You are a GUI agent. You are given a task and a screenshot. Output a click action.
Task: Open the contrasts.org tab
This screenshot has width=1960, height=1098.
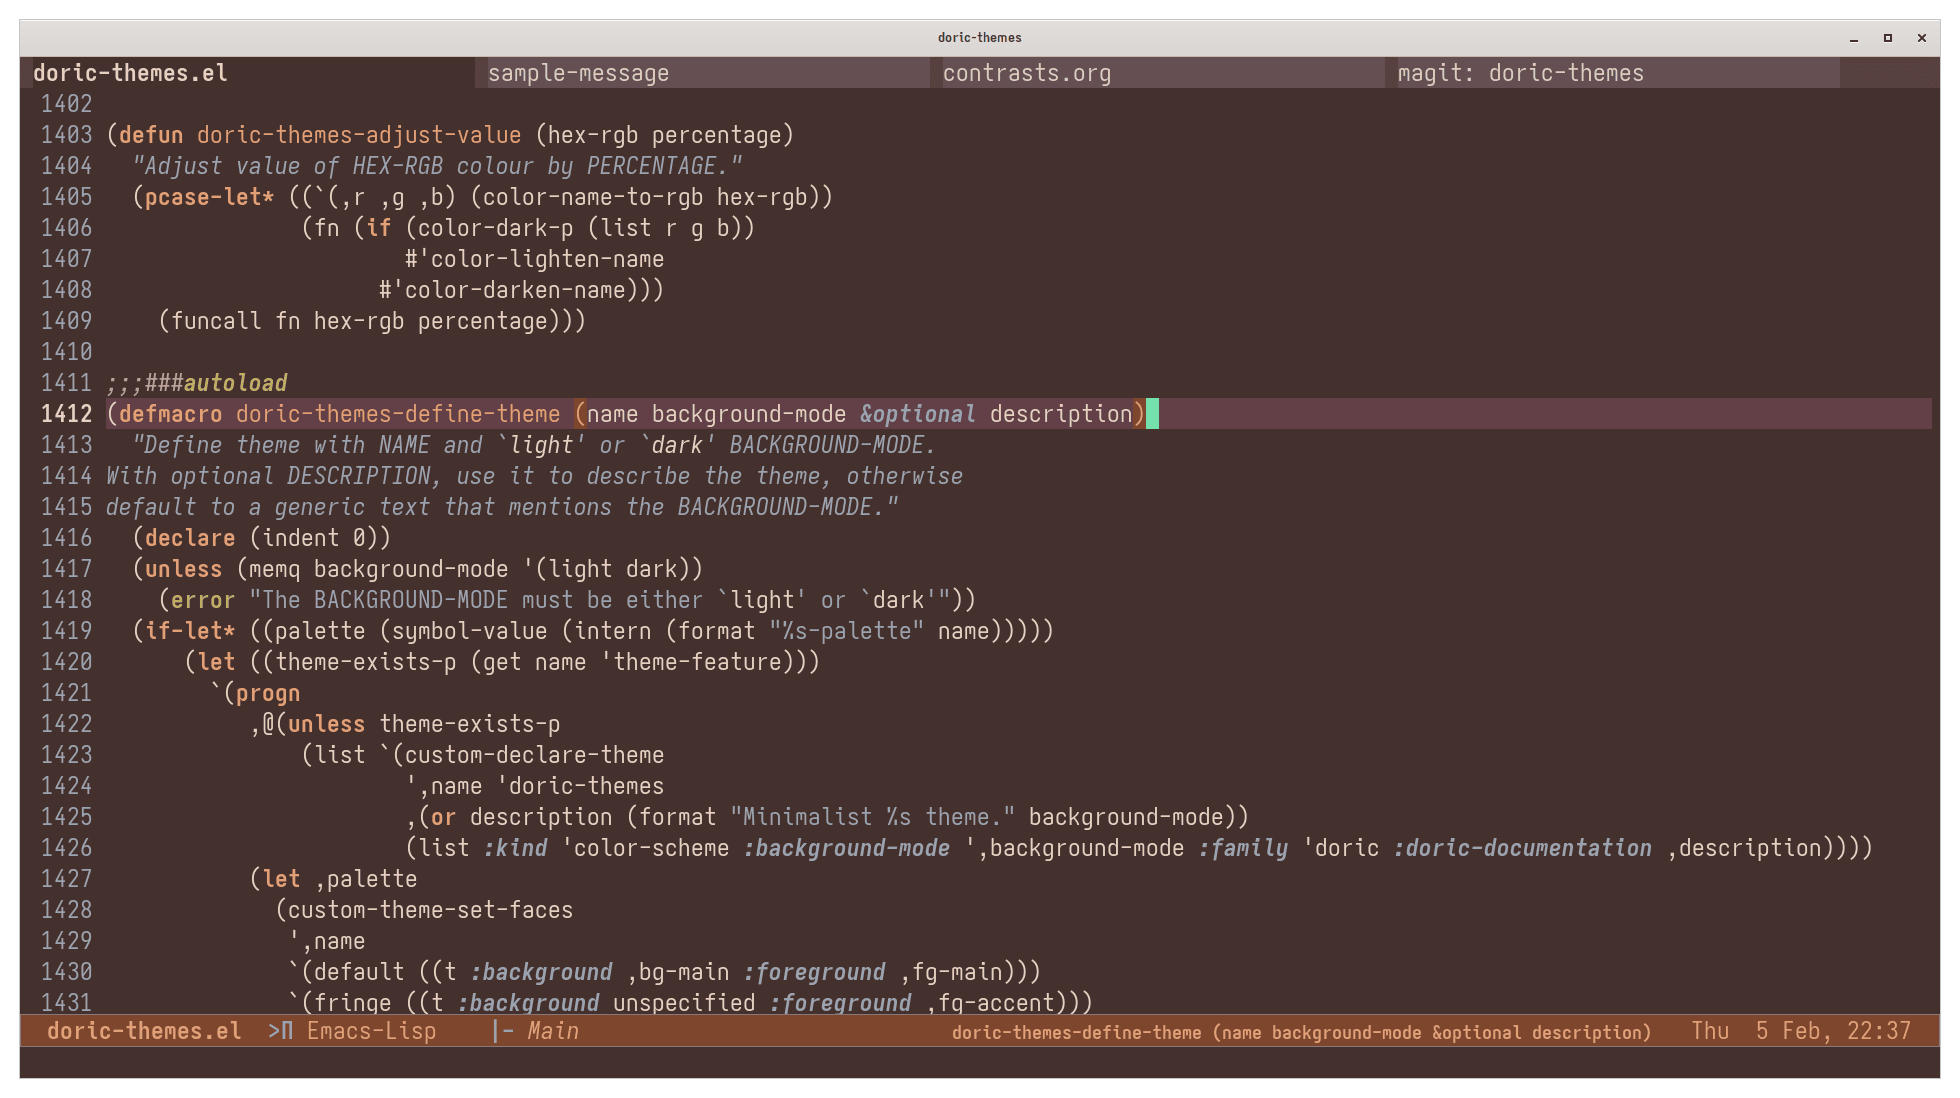tap(1026, 73)
